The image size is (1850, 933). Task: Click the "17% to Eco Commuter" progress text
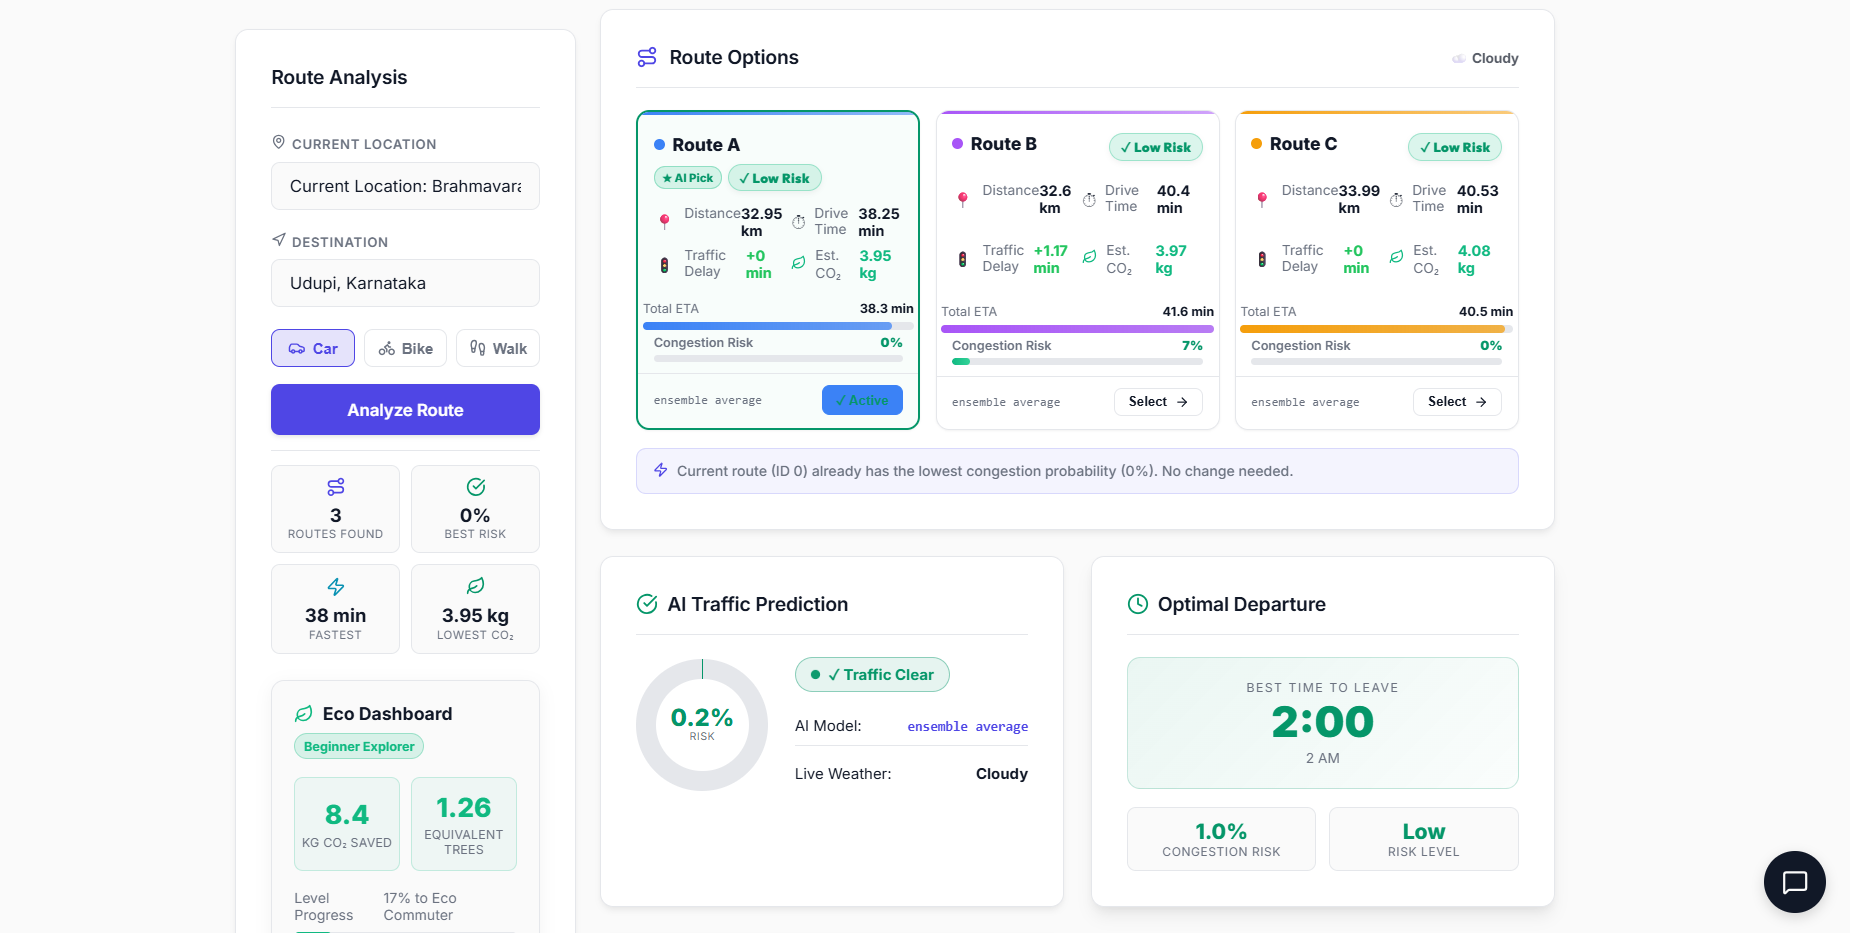(x=420, y=907)
